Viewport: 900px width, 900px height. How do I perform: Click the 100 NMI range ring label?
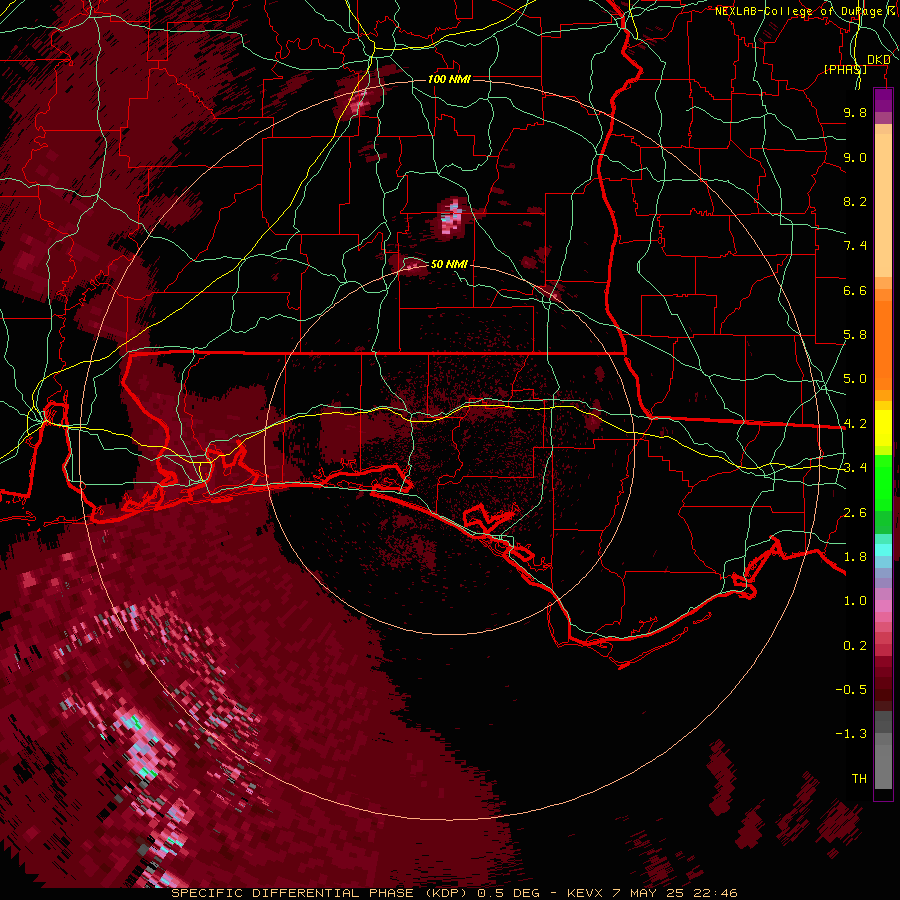[x=449, y=79]
